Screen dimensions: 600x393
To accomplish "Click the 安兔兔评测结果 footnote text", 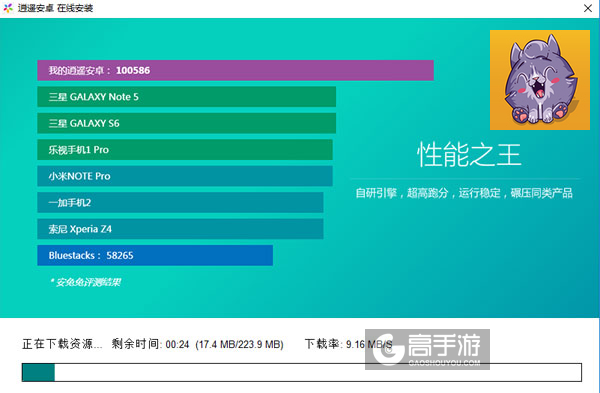I will 85,282.
